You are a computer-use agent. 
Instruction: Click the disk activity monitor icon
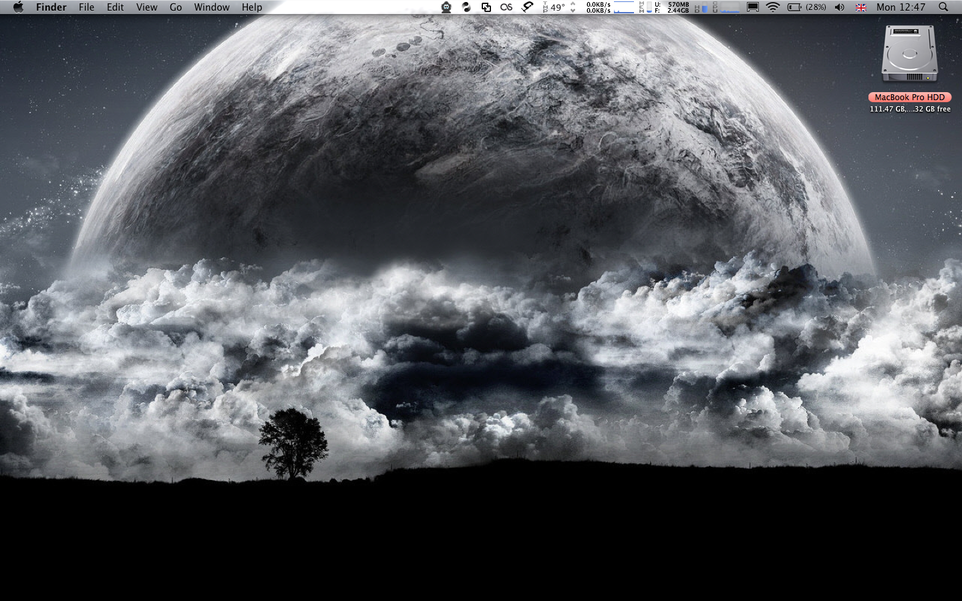(701, 7)
